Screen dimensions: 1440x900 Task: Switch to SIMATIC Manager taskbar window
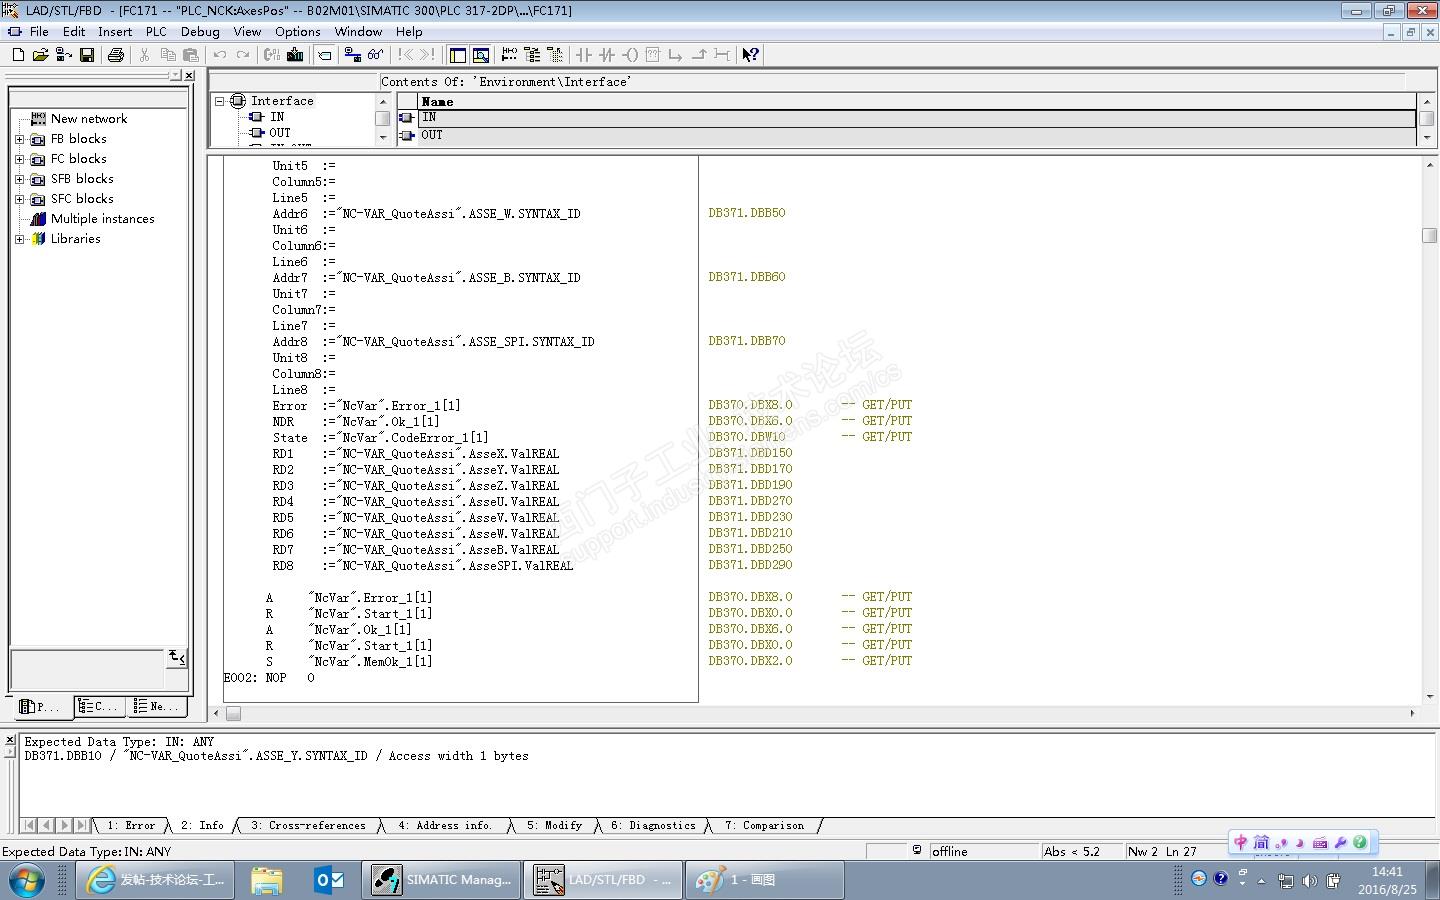[x=441, y=880]
